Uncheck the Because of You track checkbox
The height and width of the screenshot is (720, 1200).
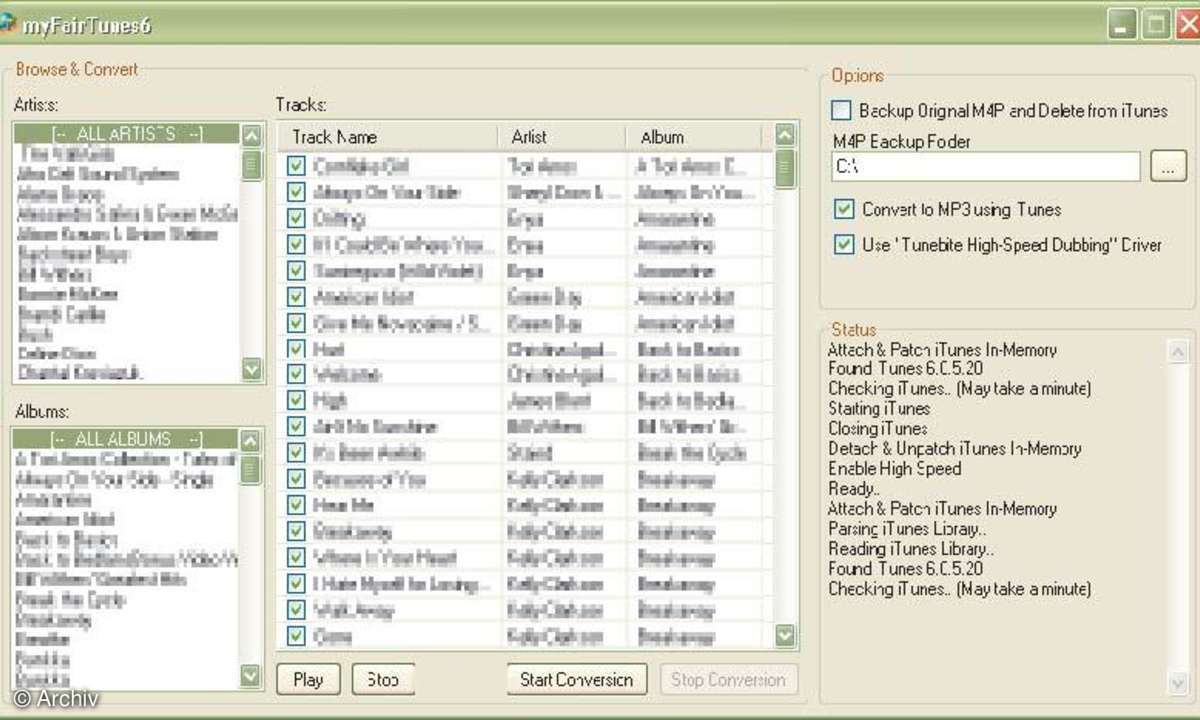pyautogui.click(x=296, y=479)
